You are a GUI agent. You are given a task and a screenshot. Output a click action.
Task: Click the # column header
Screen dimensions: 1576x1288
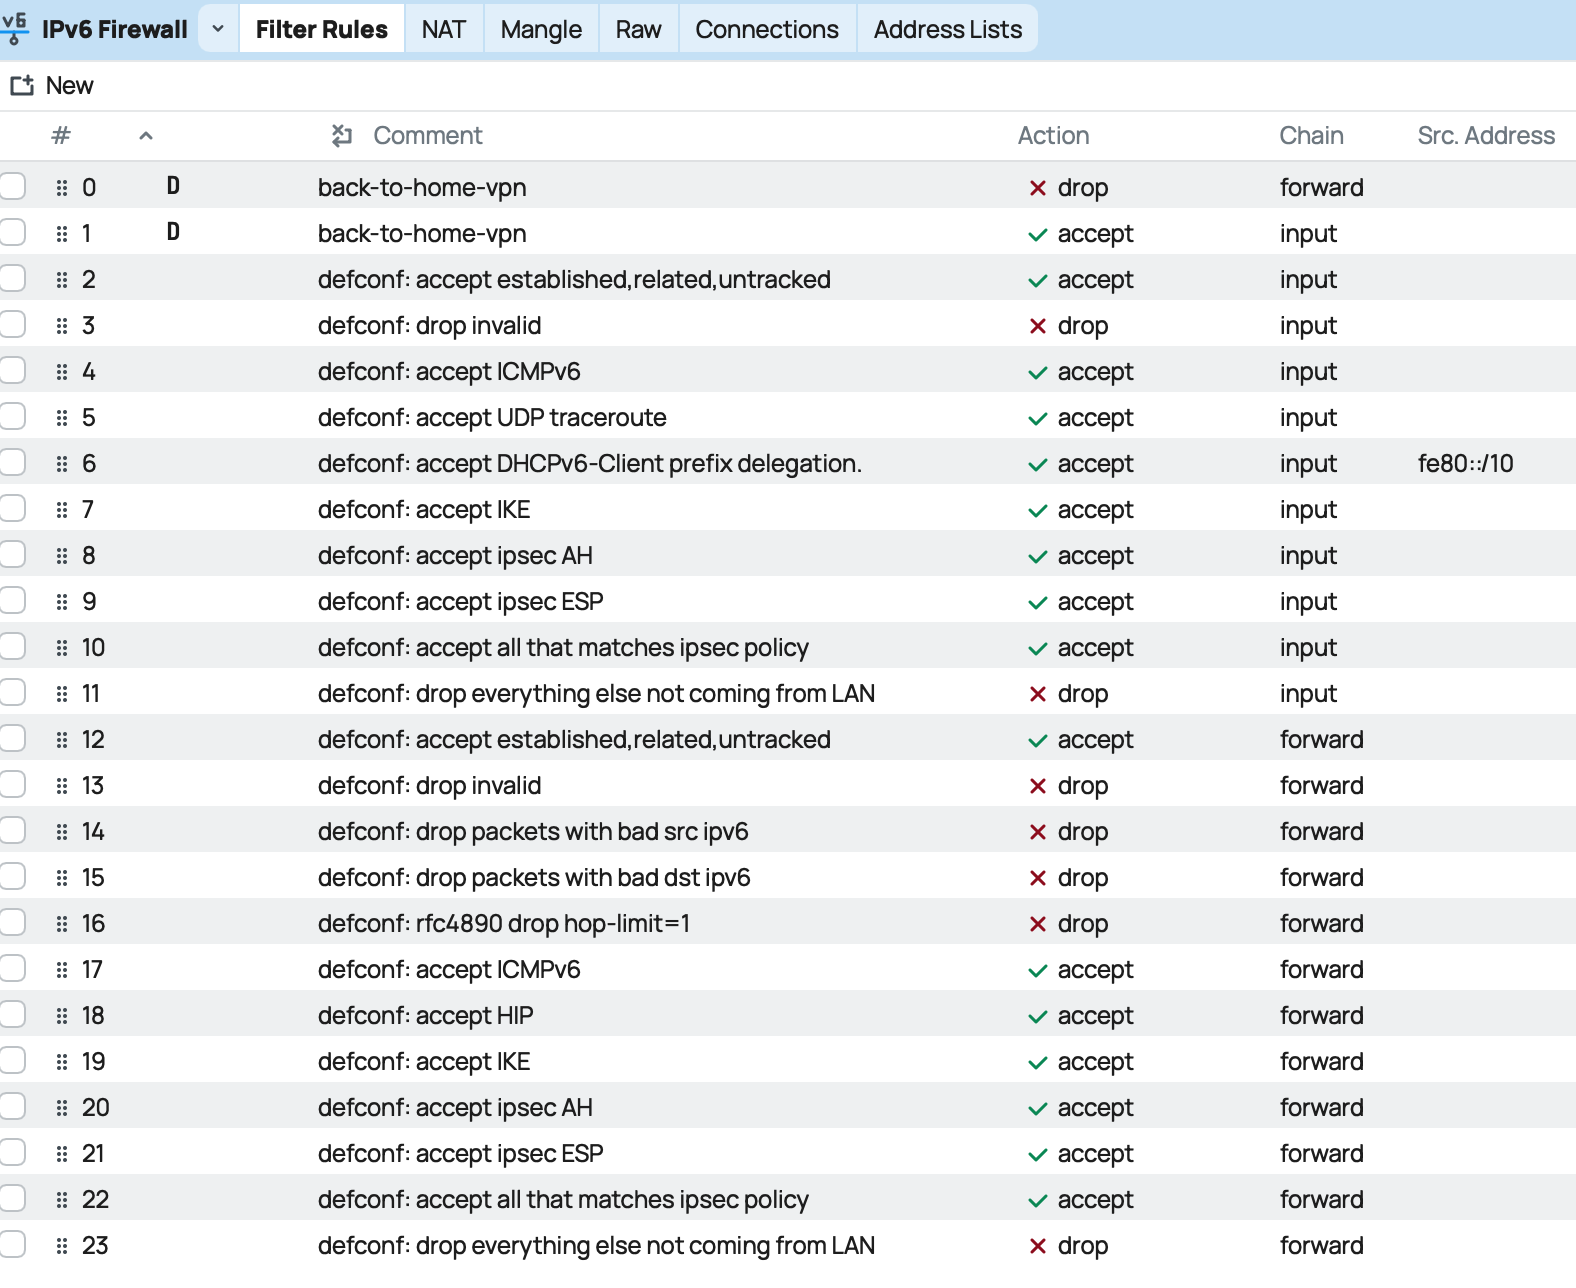[x=61, y=136]
